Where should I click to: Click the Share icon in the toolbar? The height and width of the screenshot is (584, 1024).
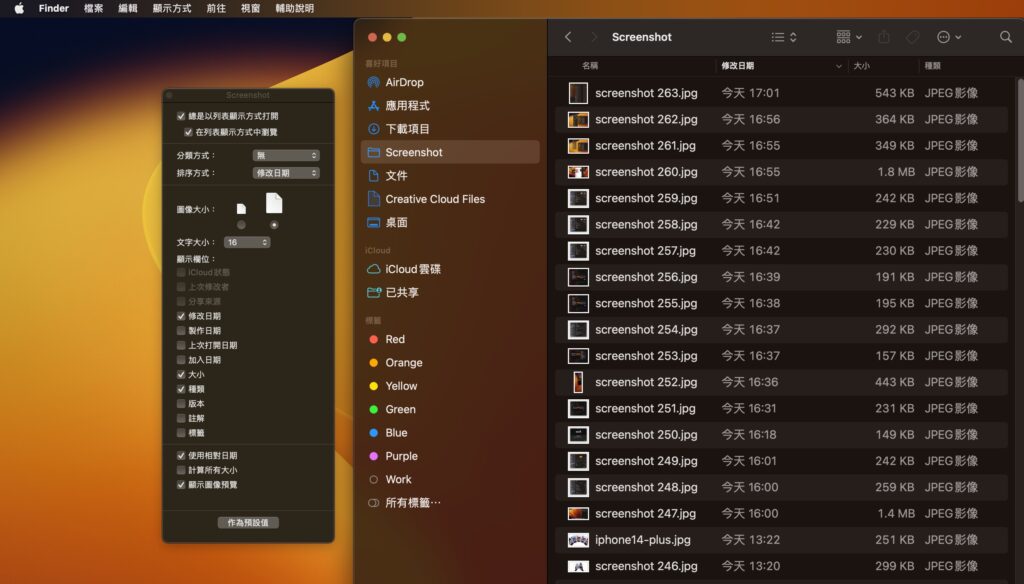pyautogui.click(x=884, y=37)
